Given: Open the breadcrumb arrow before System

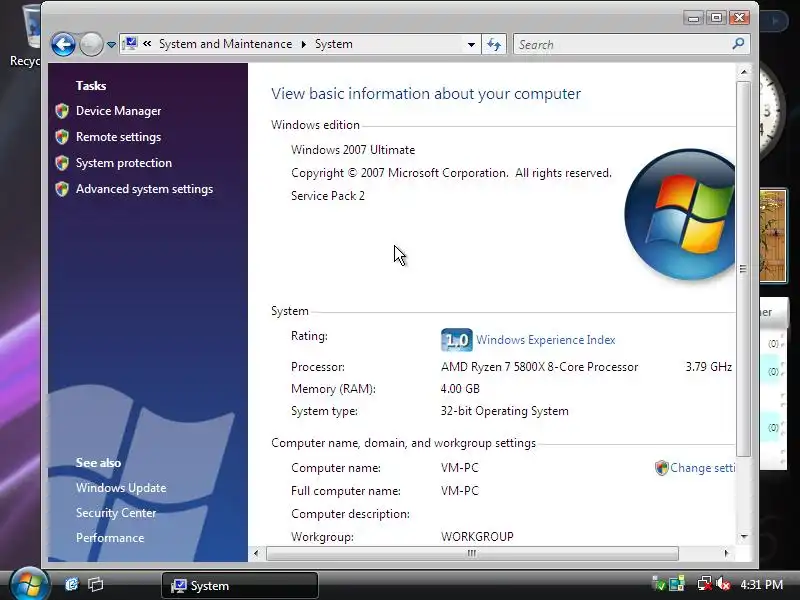Looking at the screenshot, I should click(x=304, y=44).
